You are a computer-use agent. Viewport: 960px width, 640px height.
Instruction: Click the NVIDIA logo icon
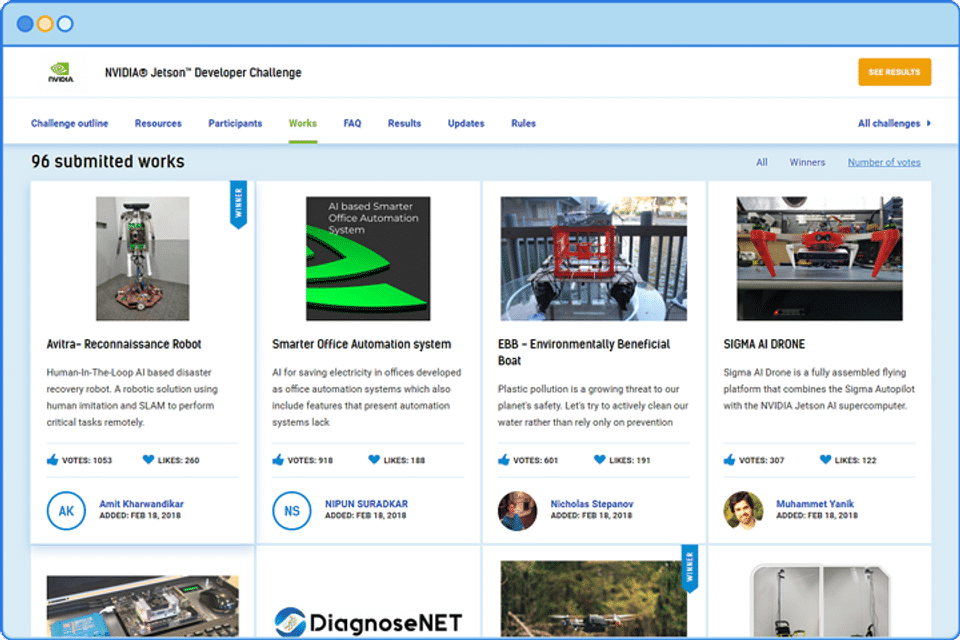(x=61, y=72)
